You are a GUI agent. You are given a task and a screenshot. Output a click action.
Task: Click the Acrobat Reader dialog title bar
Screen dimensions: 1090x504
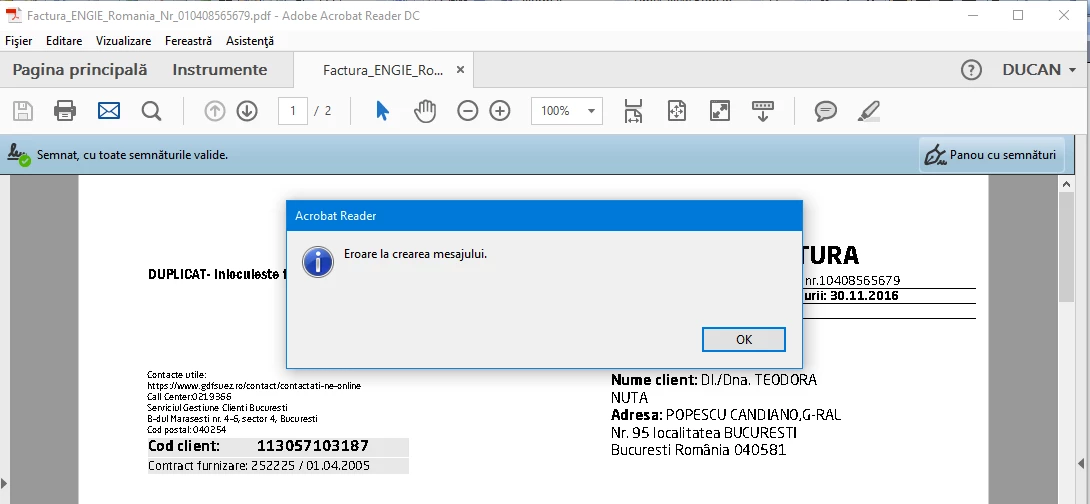[544, 216]
